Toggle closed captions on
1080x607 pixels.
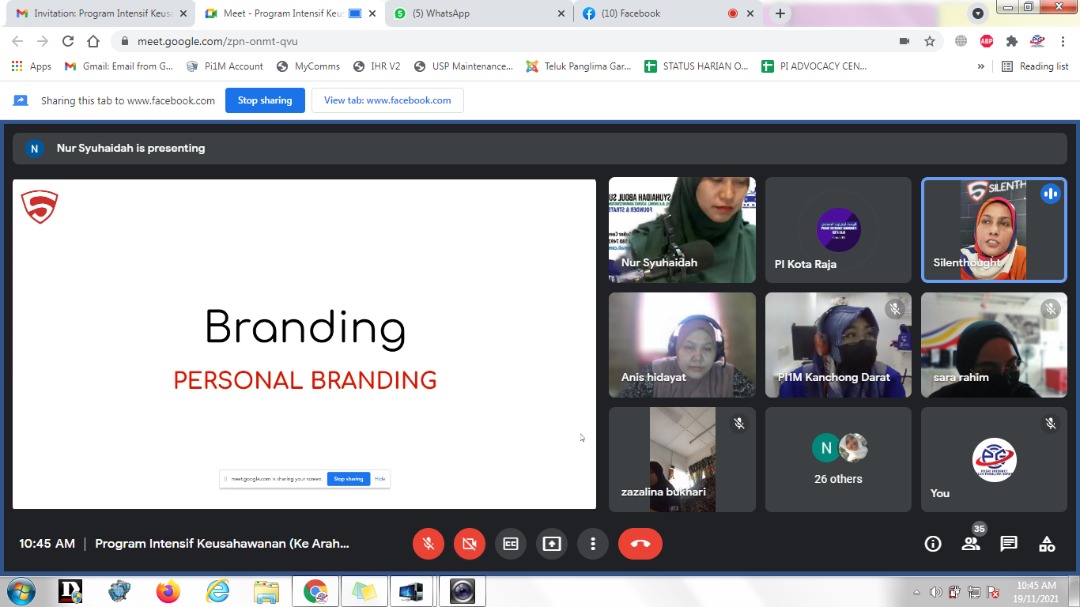click(x=510, y=544)
